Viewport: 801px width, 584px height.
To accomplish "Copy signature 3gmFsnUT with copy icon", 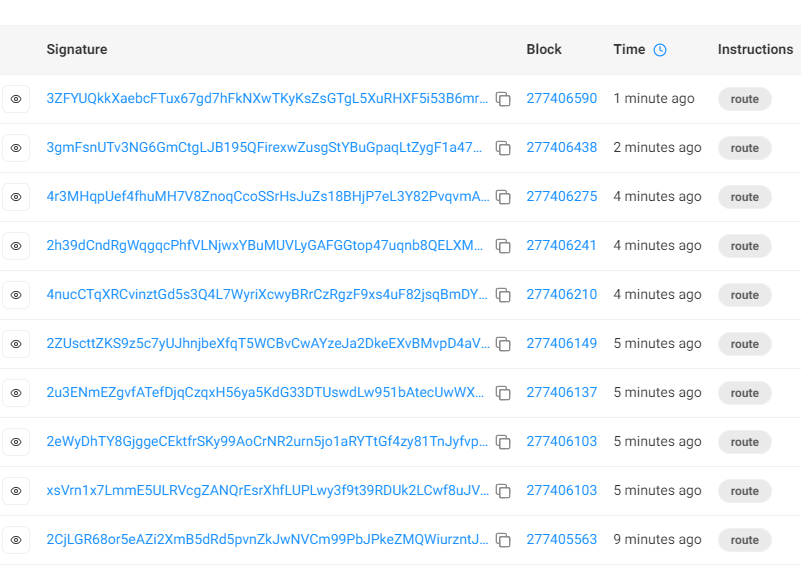I will 503,148.
